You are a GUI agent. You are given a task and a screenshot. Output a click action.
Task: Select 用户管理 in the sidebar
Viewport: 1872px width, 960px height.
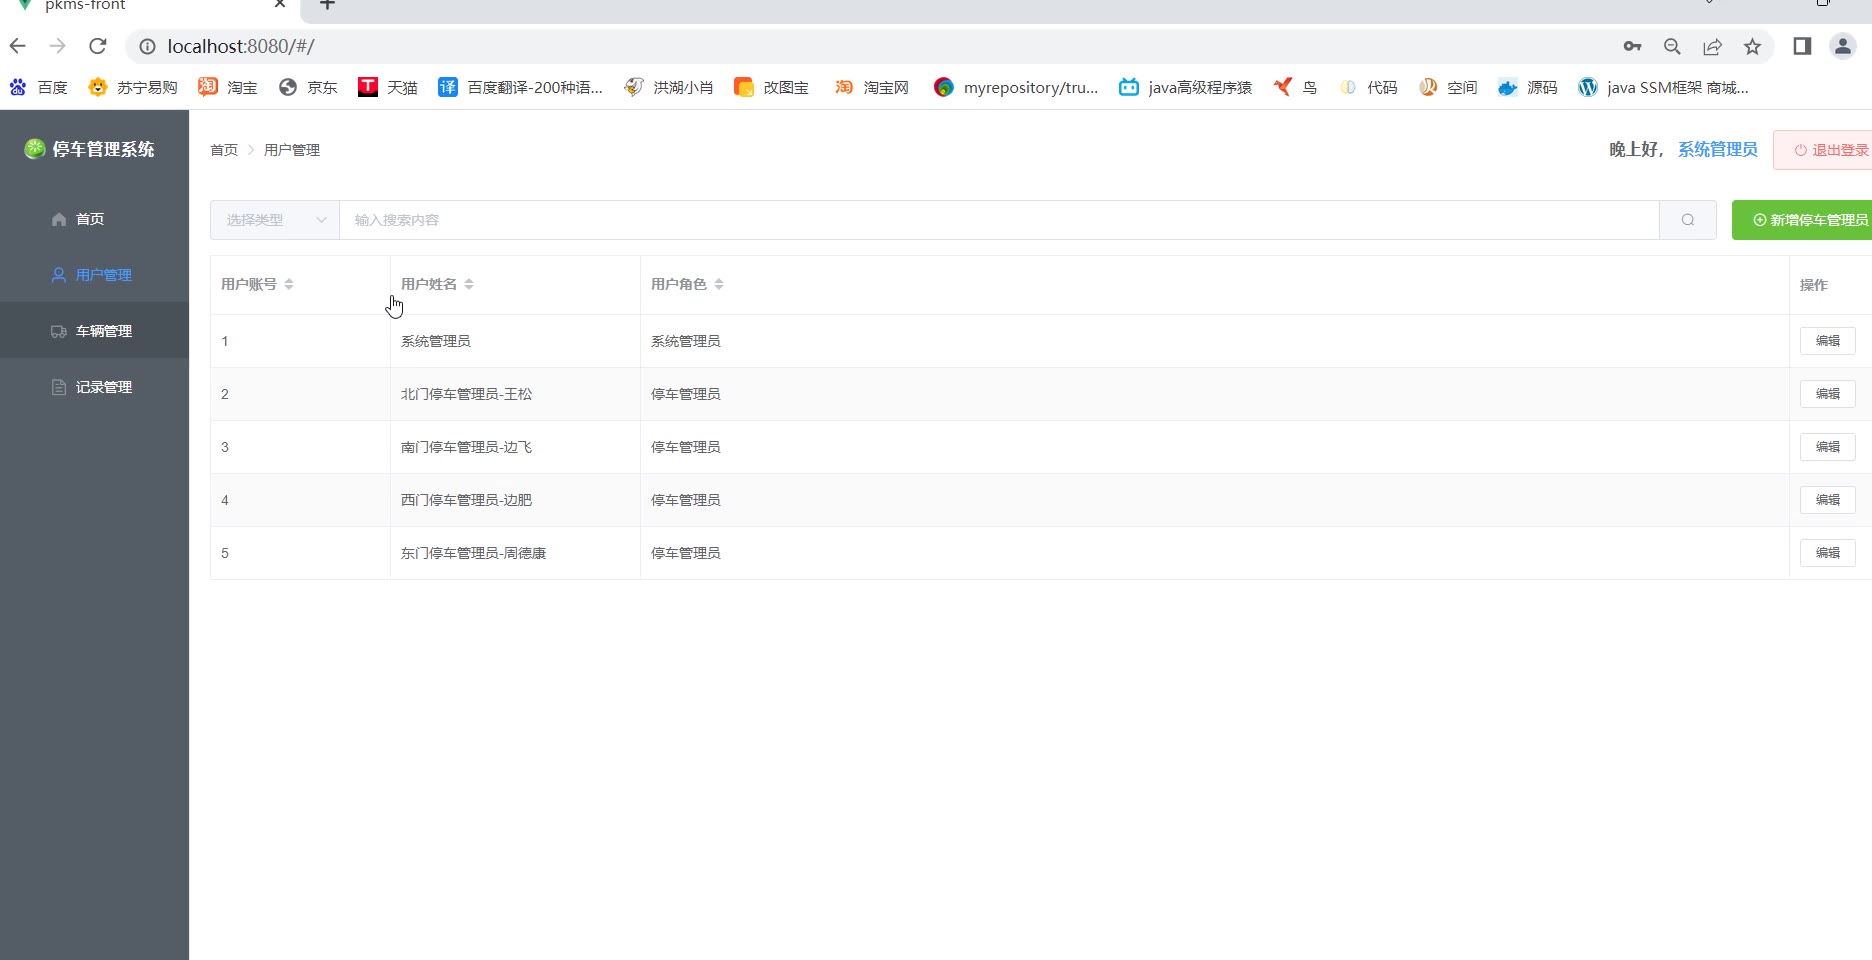(94, 275)
